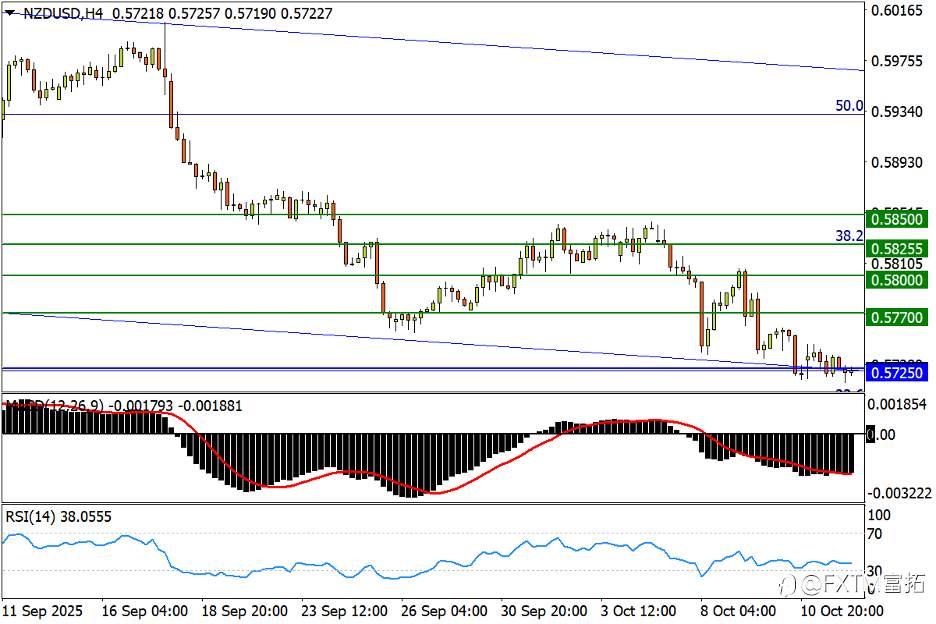
Task: Click the 0.59755 price axis value
Action: point(897,61)
